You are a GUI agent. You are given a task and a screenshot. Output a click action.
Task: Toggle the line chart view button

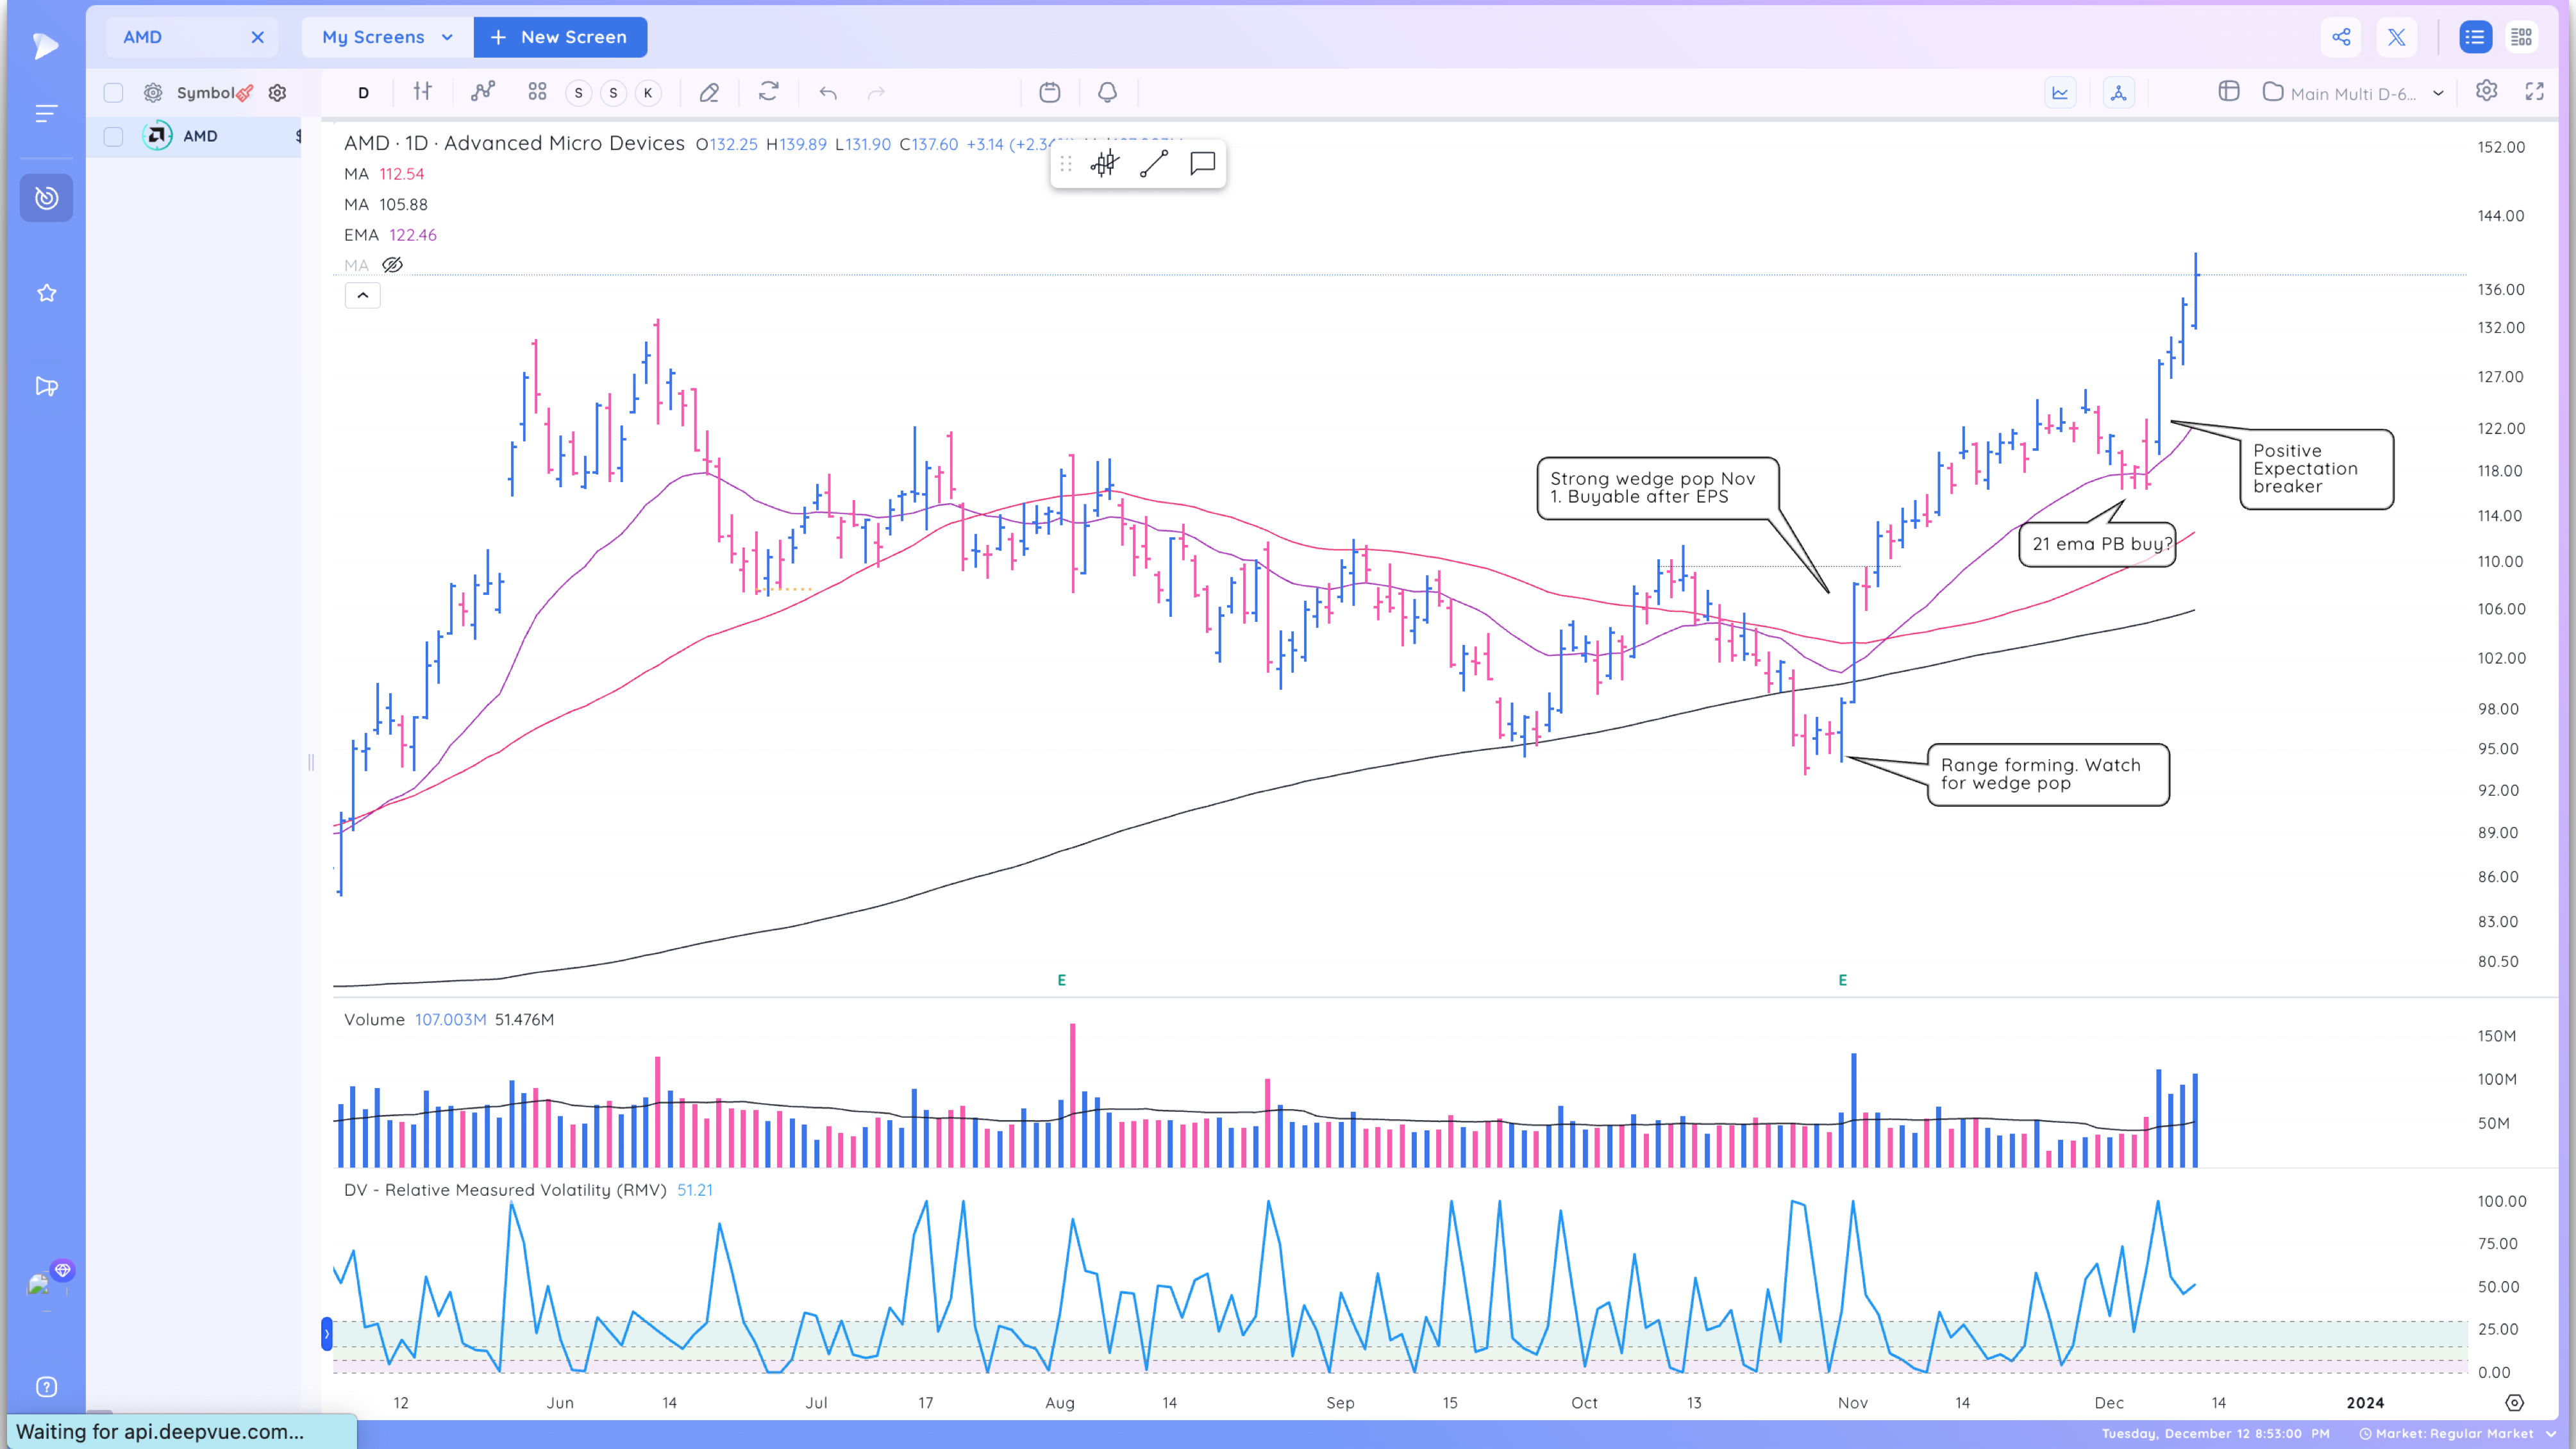click(2060, 93)
